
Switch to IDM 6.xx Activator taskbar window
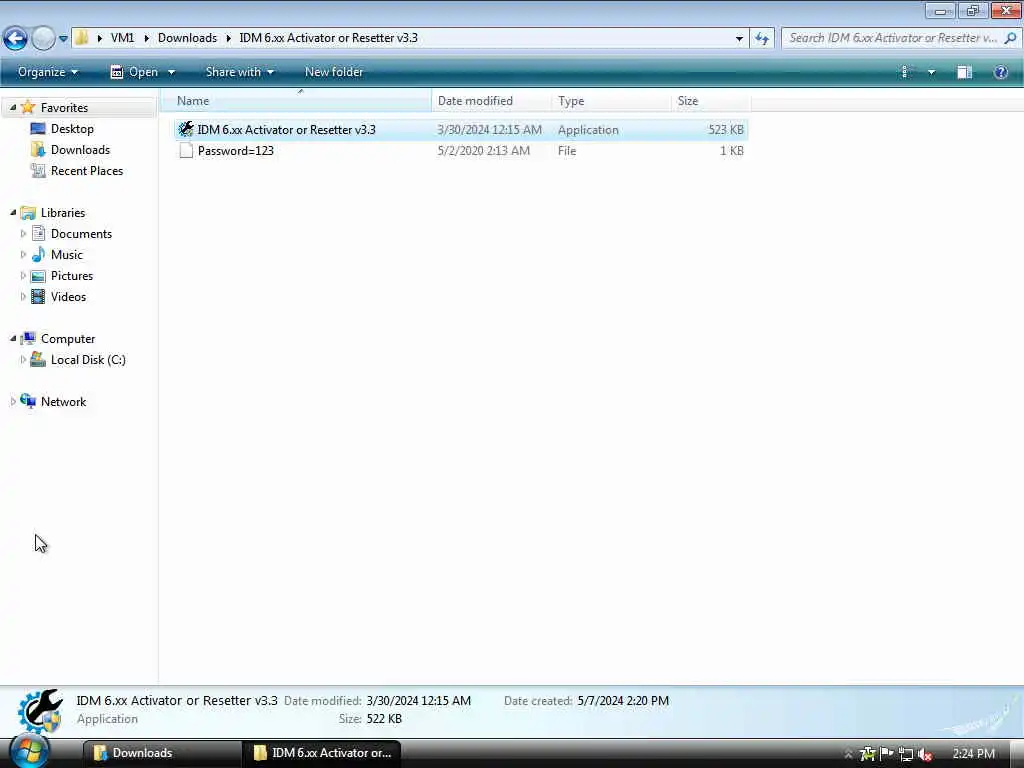tap(322, 753)
